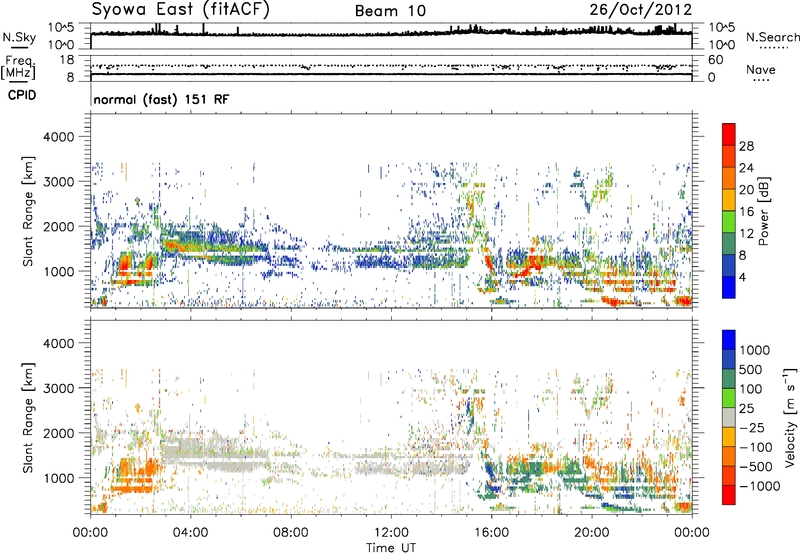Click the 'Beam 10' label
This screenshot has height=554, width=800.
coord(390,11)
